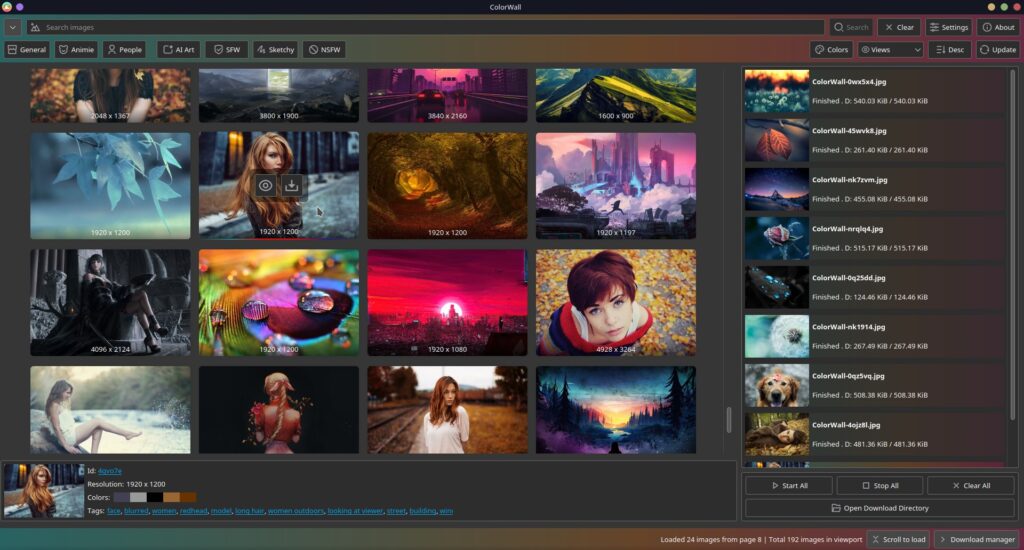Click the Search magnifier button
Viewport: 1024px width, 550px height.
click(x=850, y=27)
